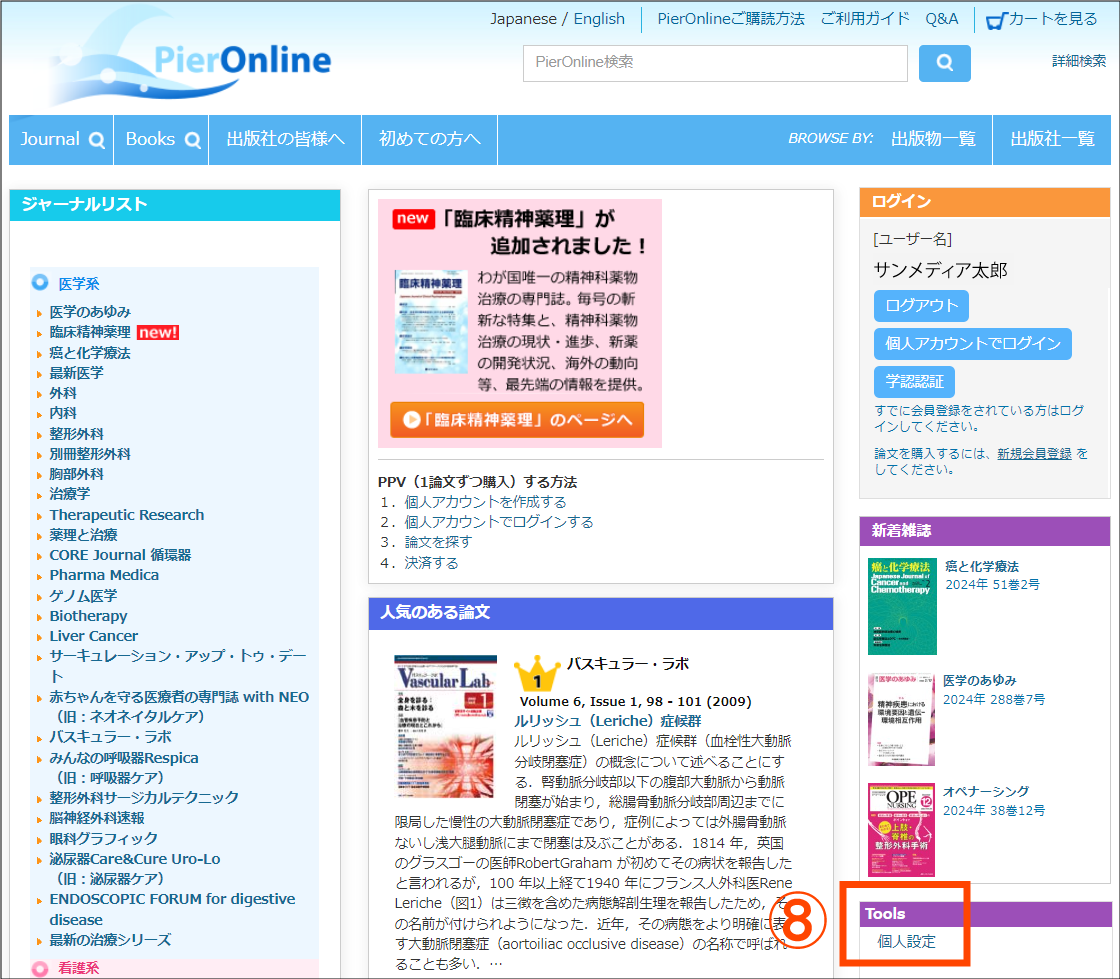Open 詳細検索 advanced search
Screen dimensions: 1120x979
(1079, 61)
